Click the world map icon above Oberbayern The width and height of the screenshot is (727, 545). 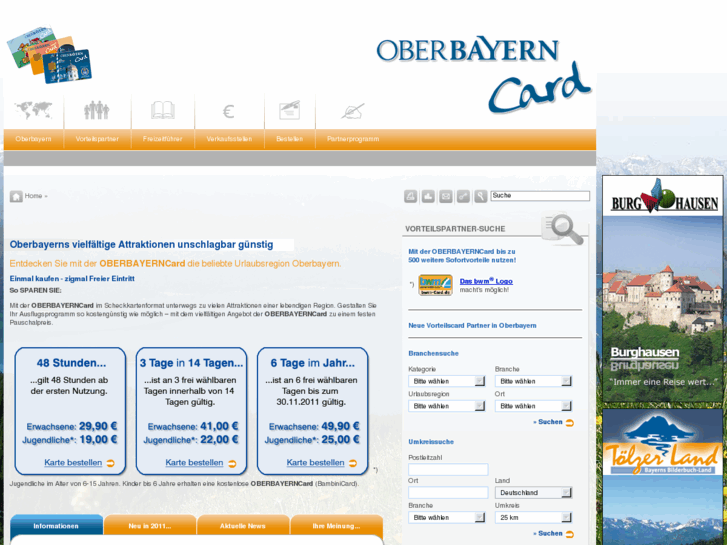33,110
